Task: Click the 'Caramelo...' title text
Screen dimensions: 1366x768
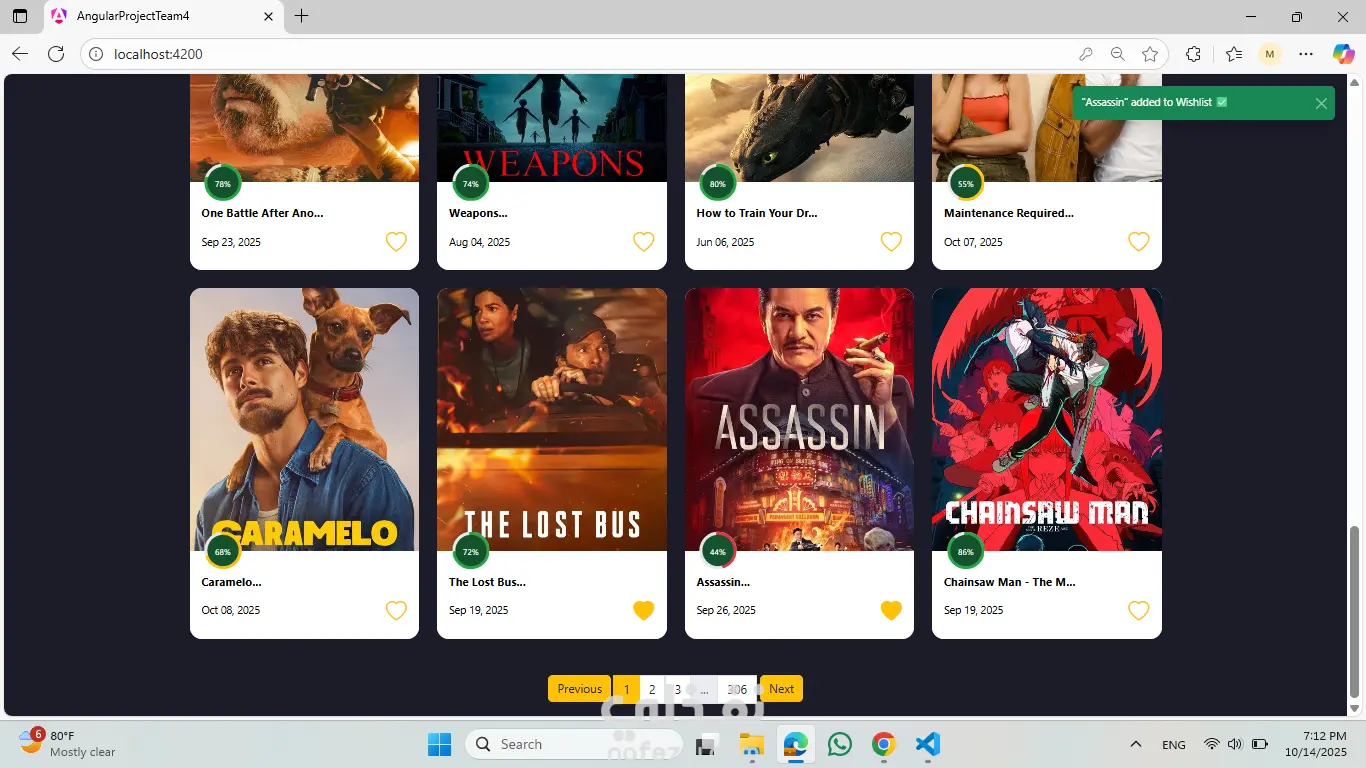Action: [x=231, y=582]
